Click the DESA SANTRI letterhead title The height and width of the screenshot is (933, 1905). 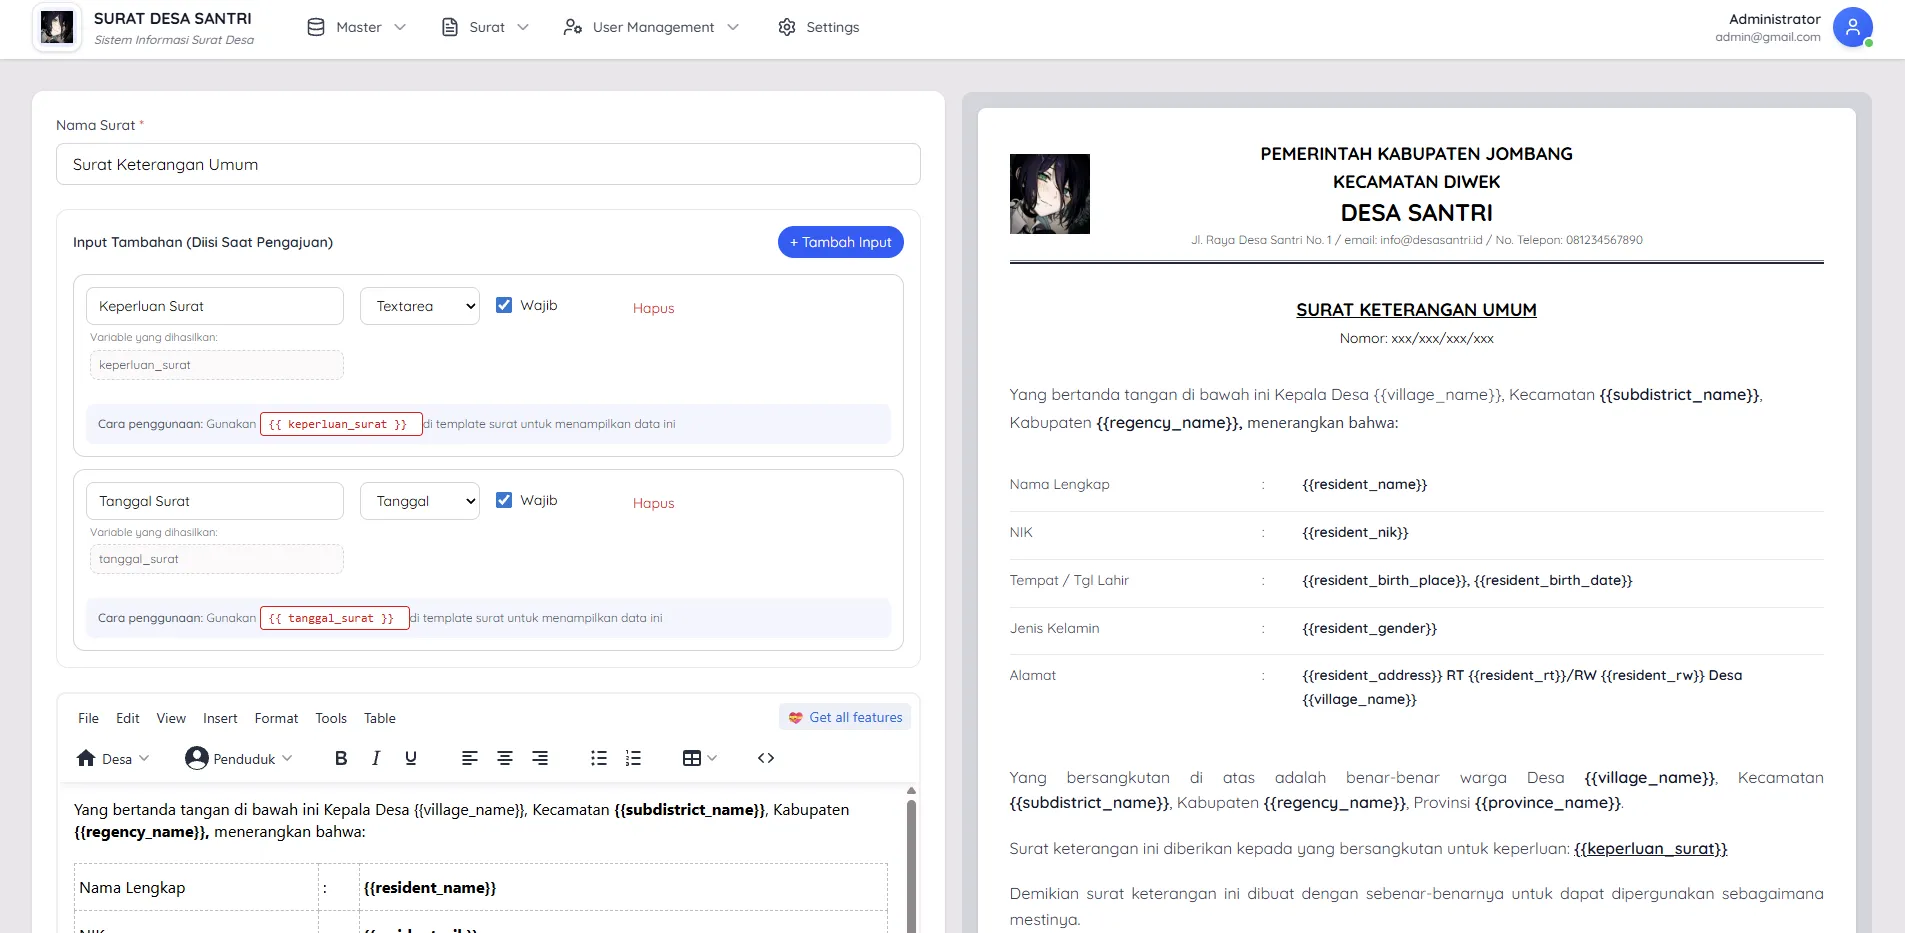pyautogui.click(x=1416, y=213)
